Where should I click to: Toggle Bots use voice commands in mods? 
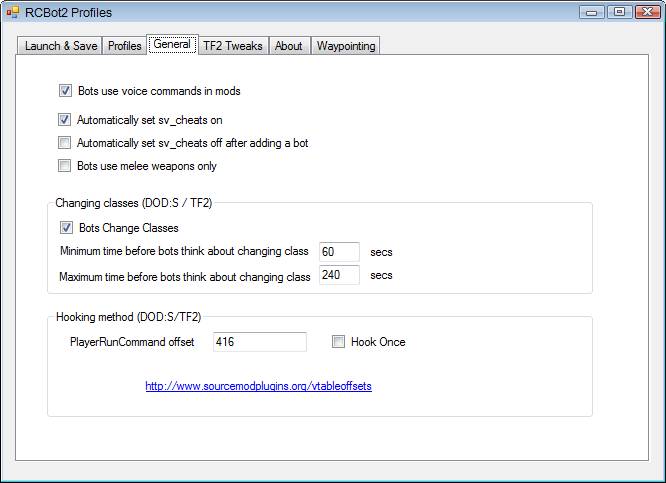click(65, 91)
